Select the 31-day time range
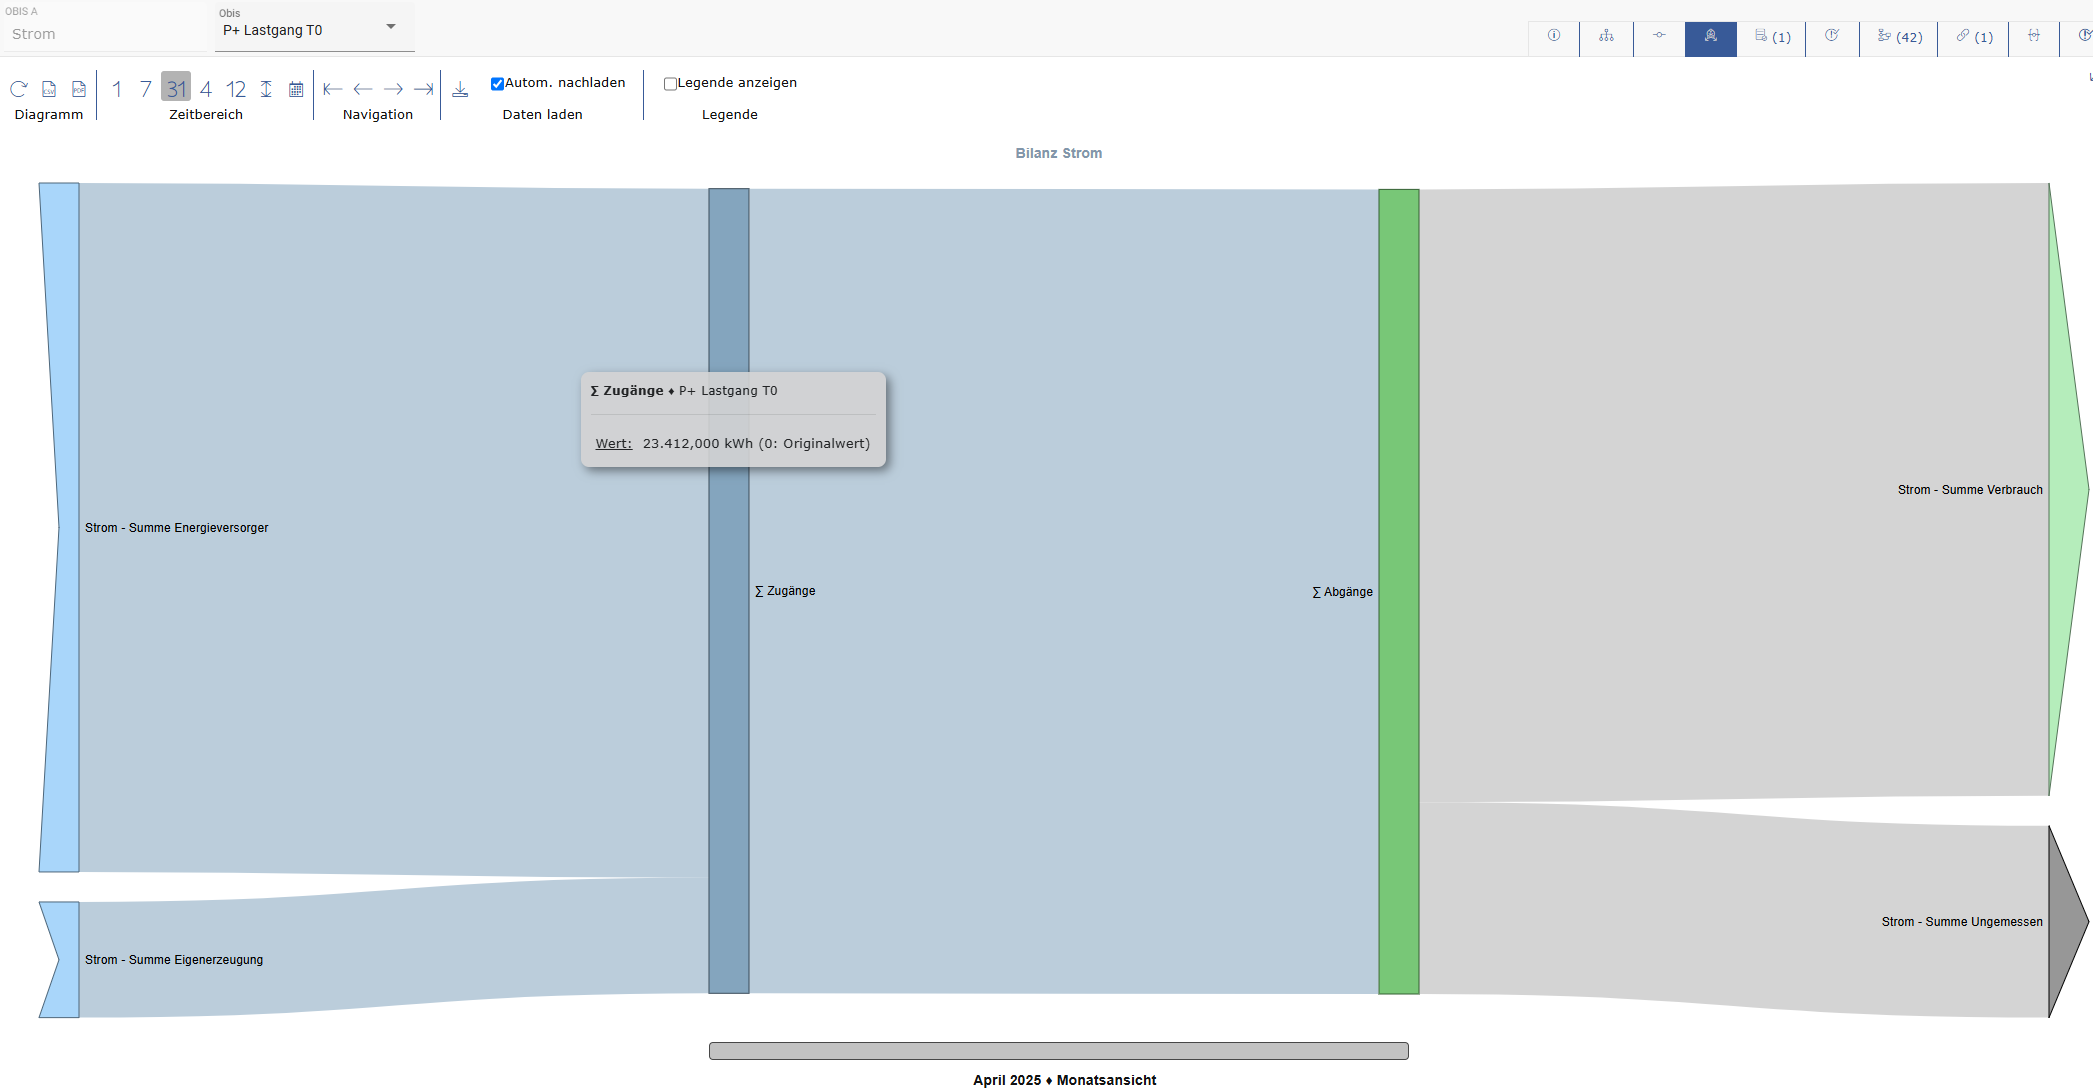 tap(176, 89)
